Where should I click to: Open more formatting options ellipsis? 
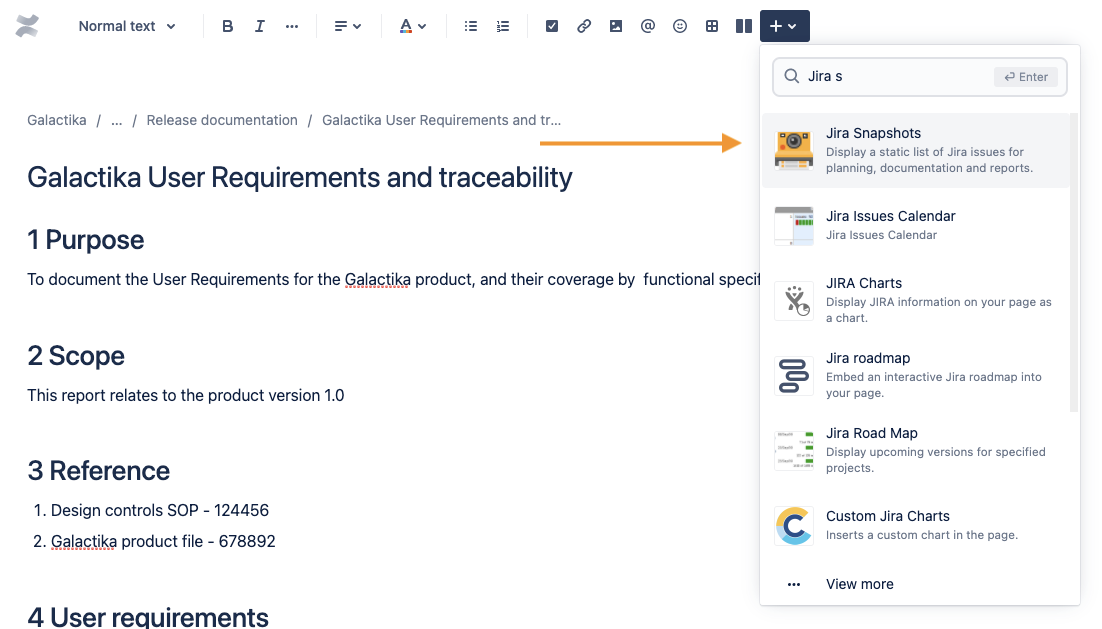click(292, 26)
